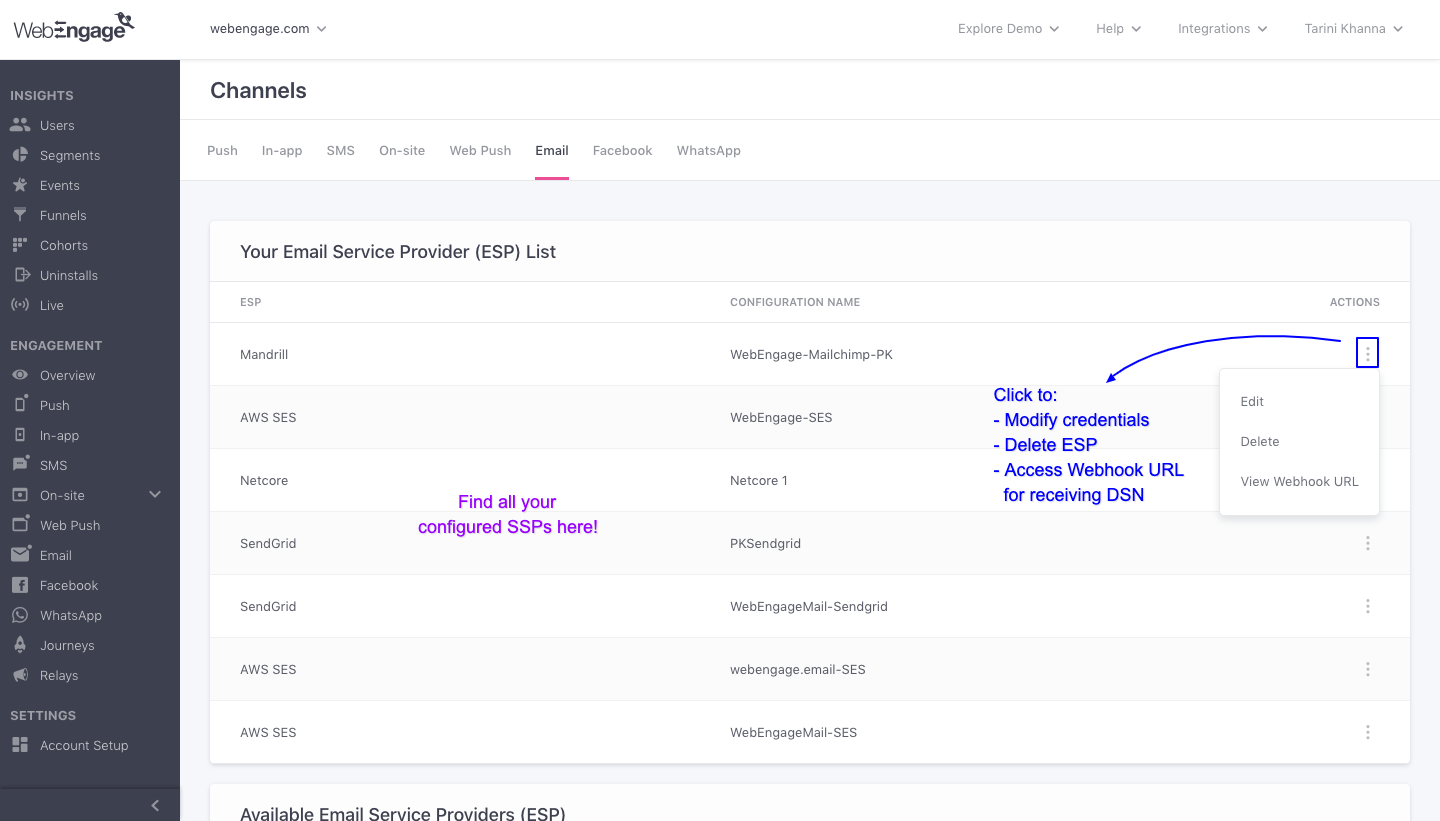Click the Facebook icon in sidebar

[x=20, y=585]
